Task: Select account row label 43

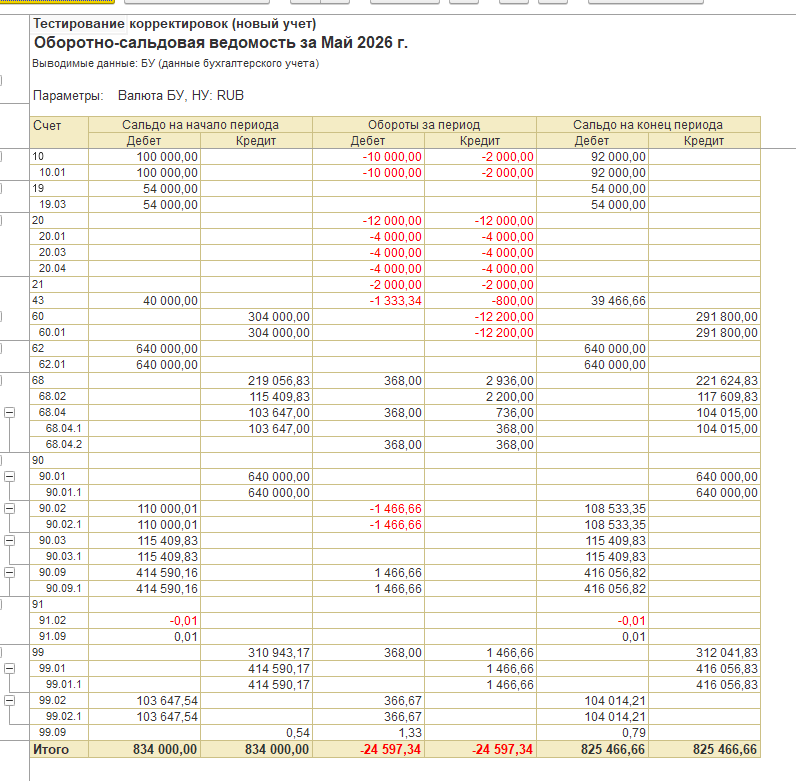Action: tap(38, 300)
